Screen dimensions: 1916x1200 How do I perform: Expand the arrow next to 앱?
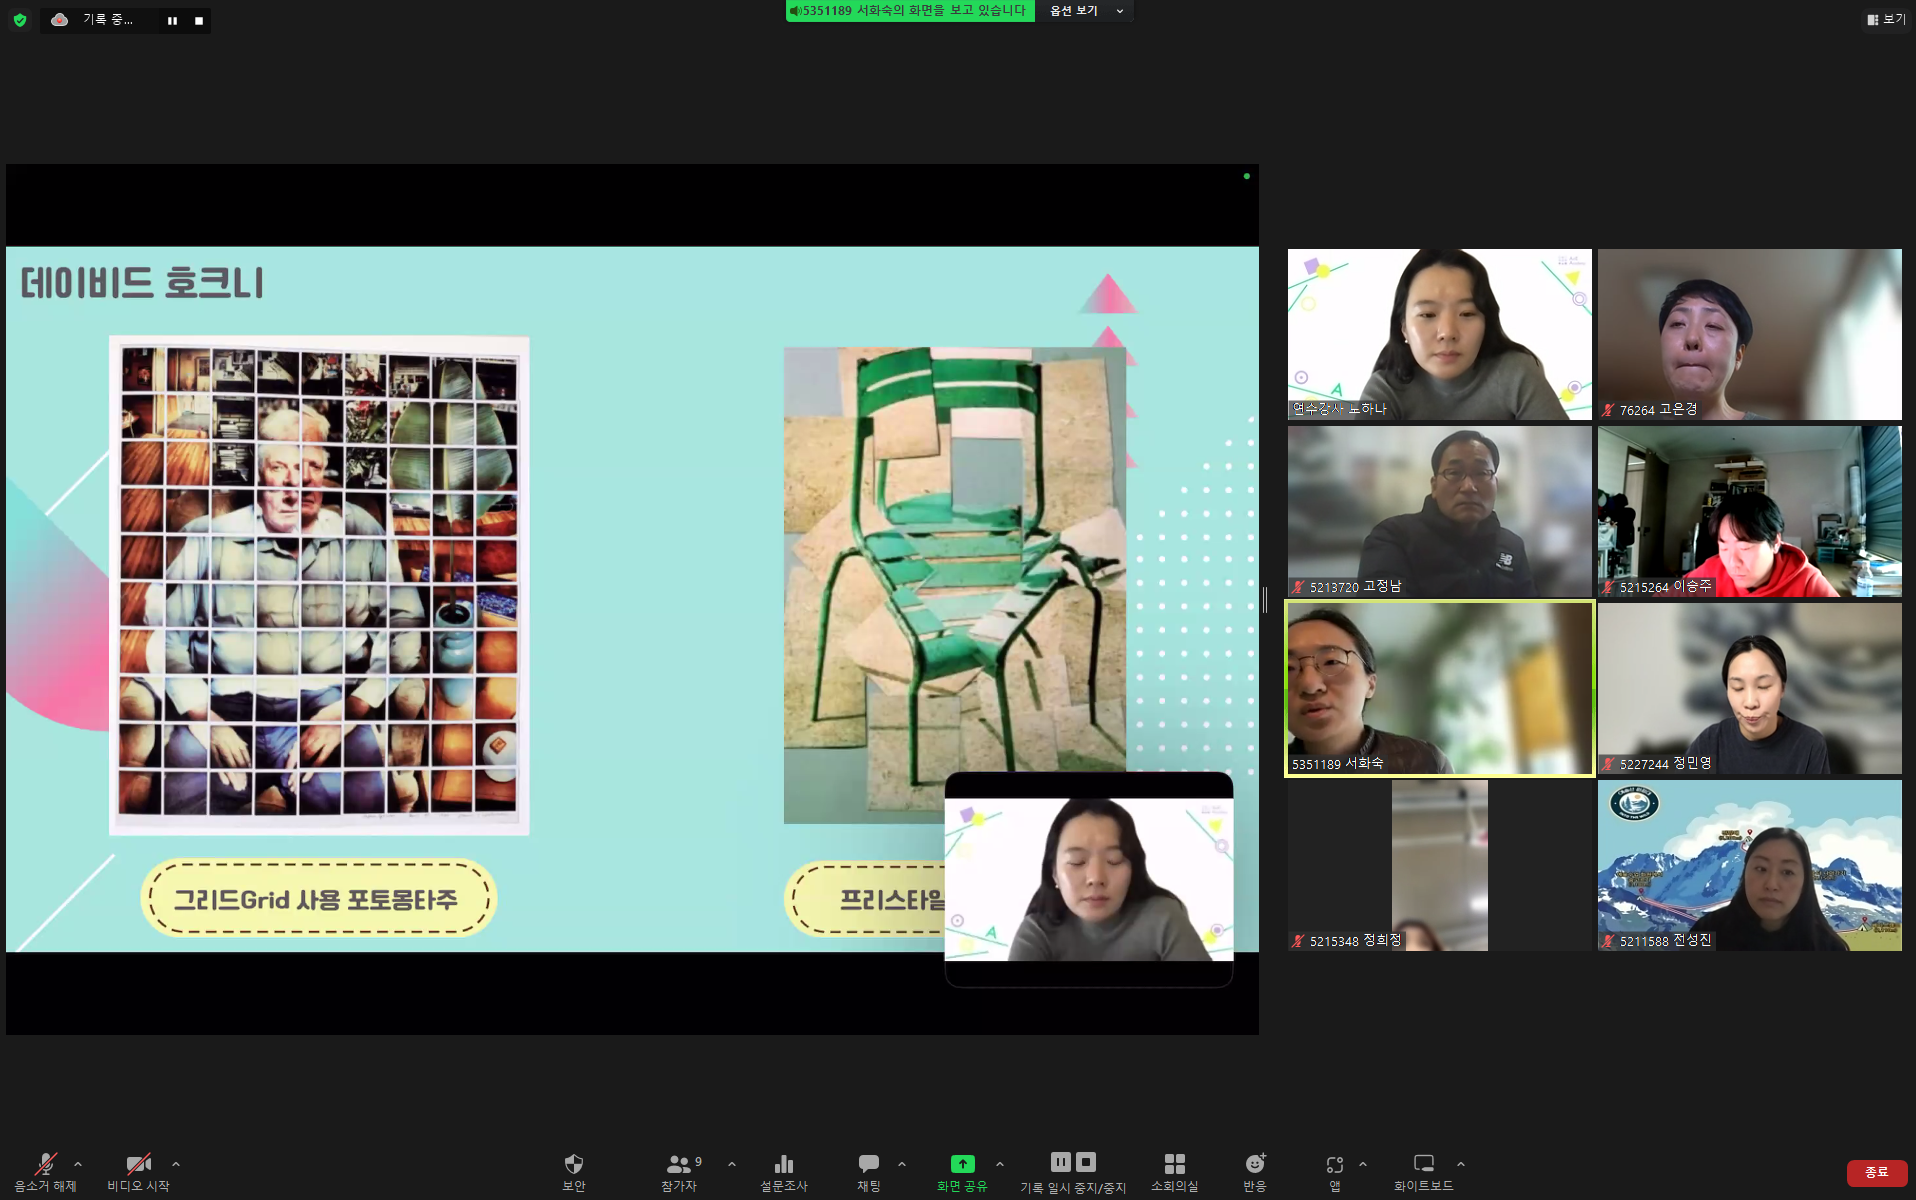1363,1164
